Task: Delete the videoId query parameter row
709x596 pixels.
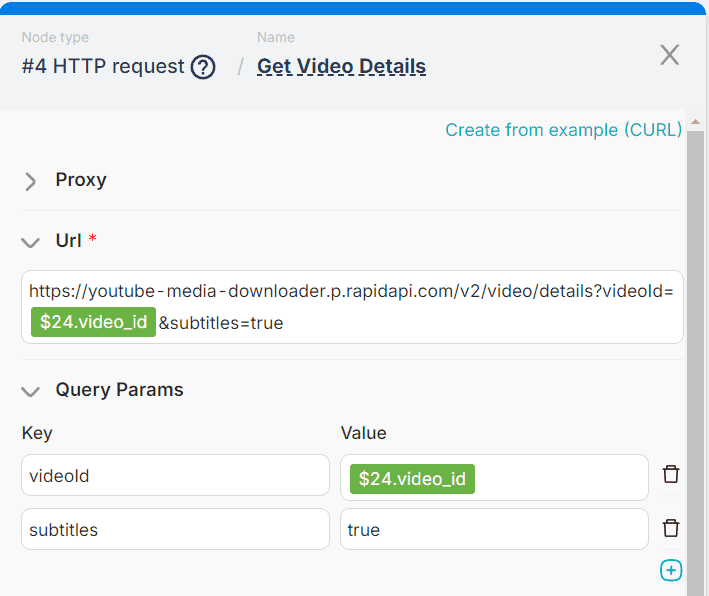Action: [x=671, y=474]
